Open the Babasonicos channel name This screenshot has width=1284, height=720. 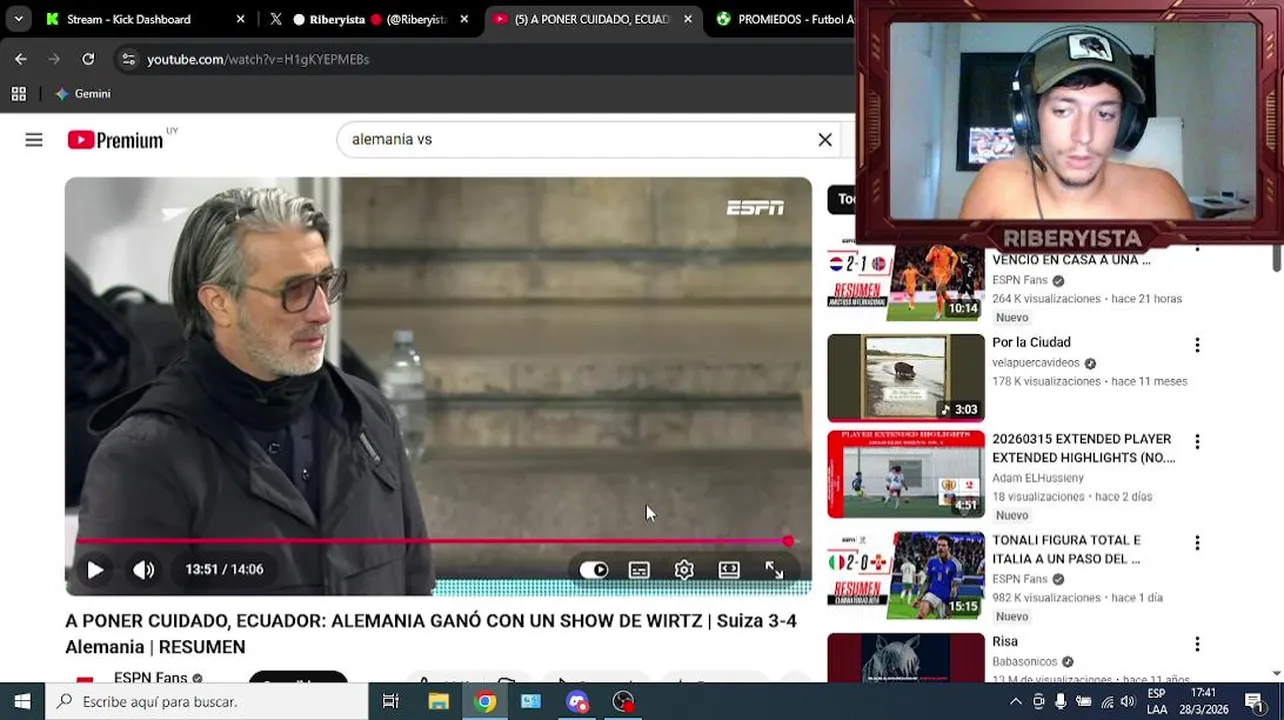[x=1025, y=661]
